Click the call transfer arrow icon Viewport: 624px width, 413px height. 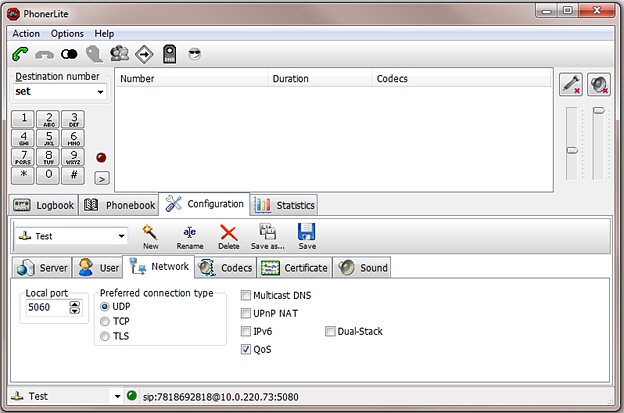coord(144,54)
